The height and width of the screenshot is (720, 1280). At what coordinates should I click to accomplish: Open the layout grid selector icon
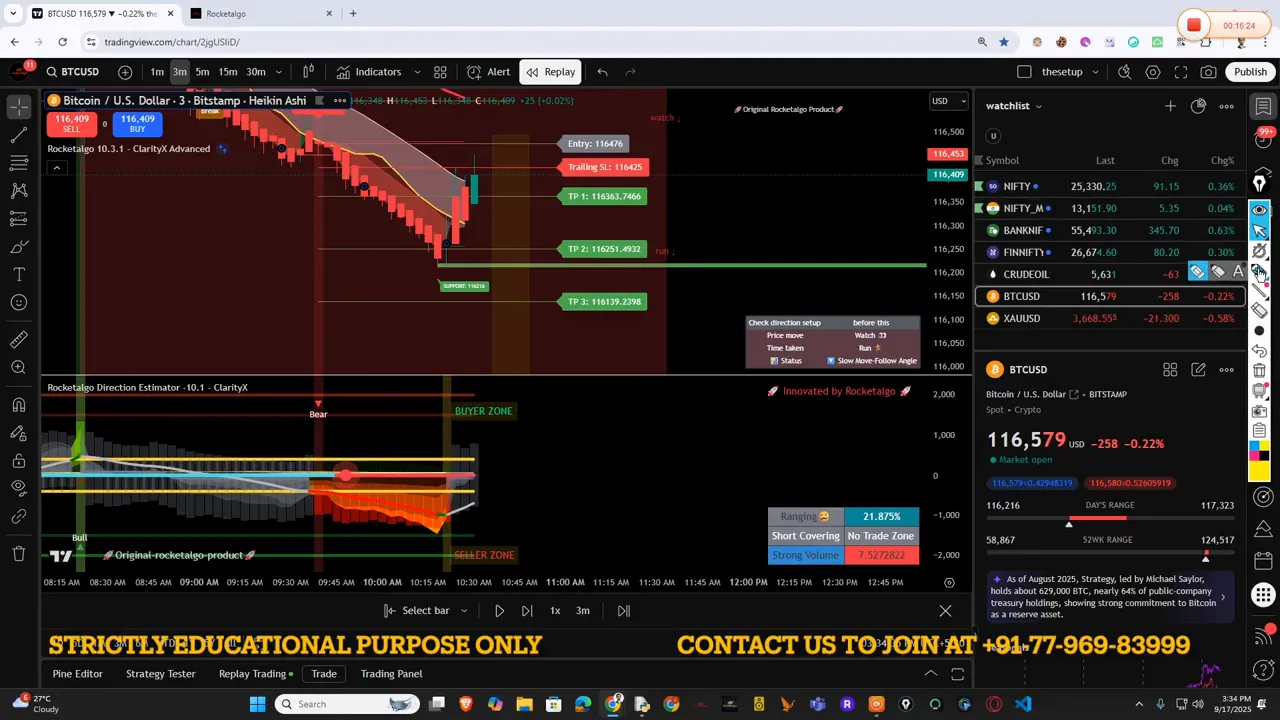[440, 72]
